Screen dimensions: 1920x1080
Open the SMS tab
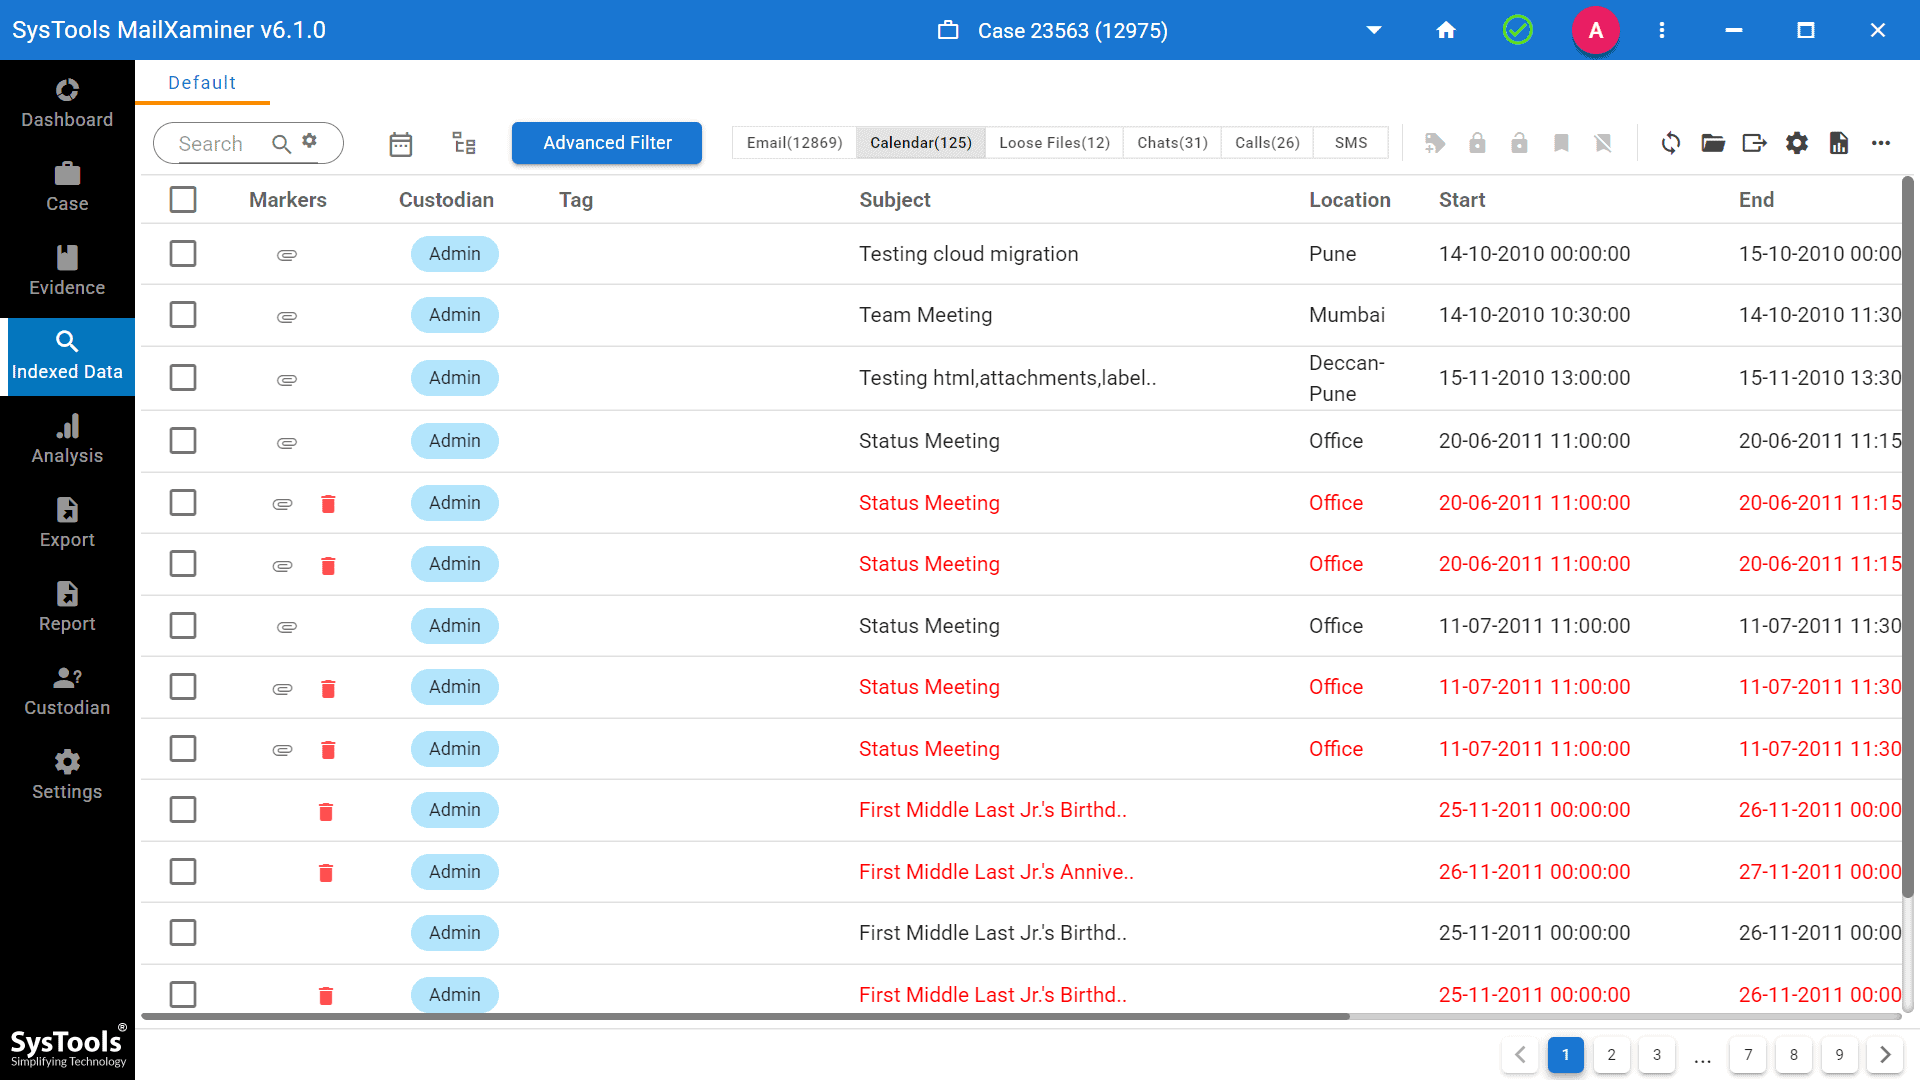pos(1351,142)
